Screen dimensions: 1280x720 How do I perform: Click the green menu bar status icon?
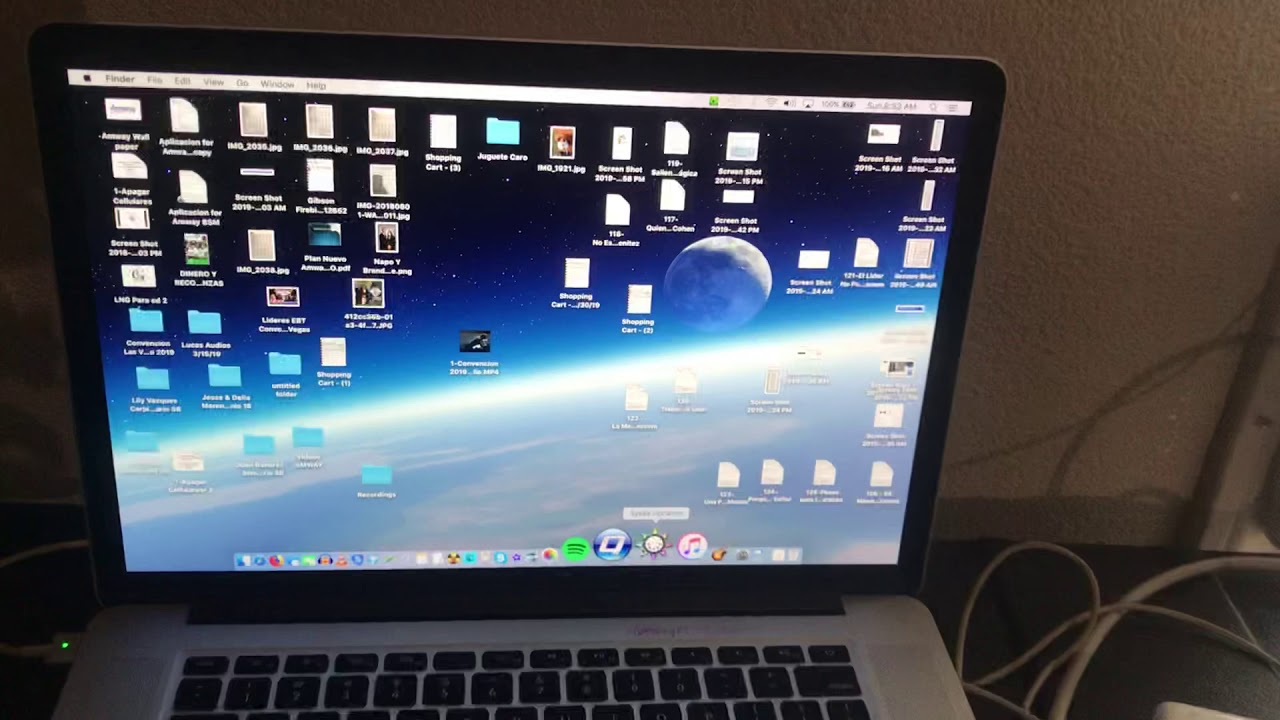[x=714, y=101]
